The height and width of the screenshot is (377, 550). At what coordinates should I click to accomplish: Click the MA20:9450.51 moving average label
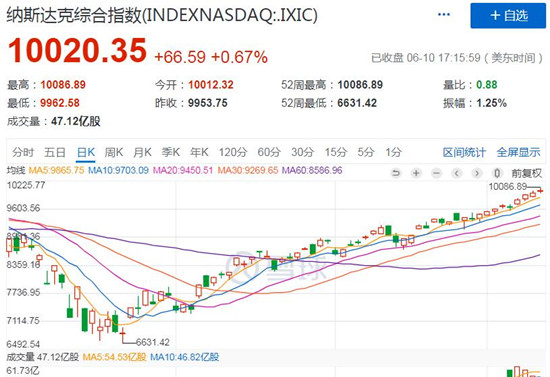(183, 171)
